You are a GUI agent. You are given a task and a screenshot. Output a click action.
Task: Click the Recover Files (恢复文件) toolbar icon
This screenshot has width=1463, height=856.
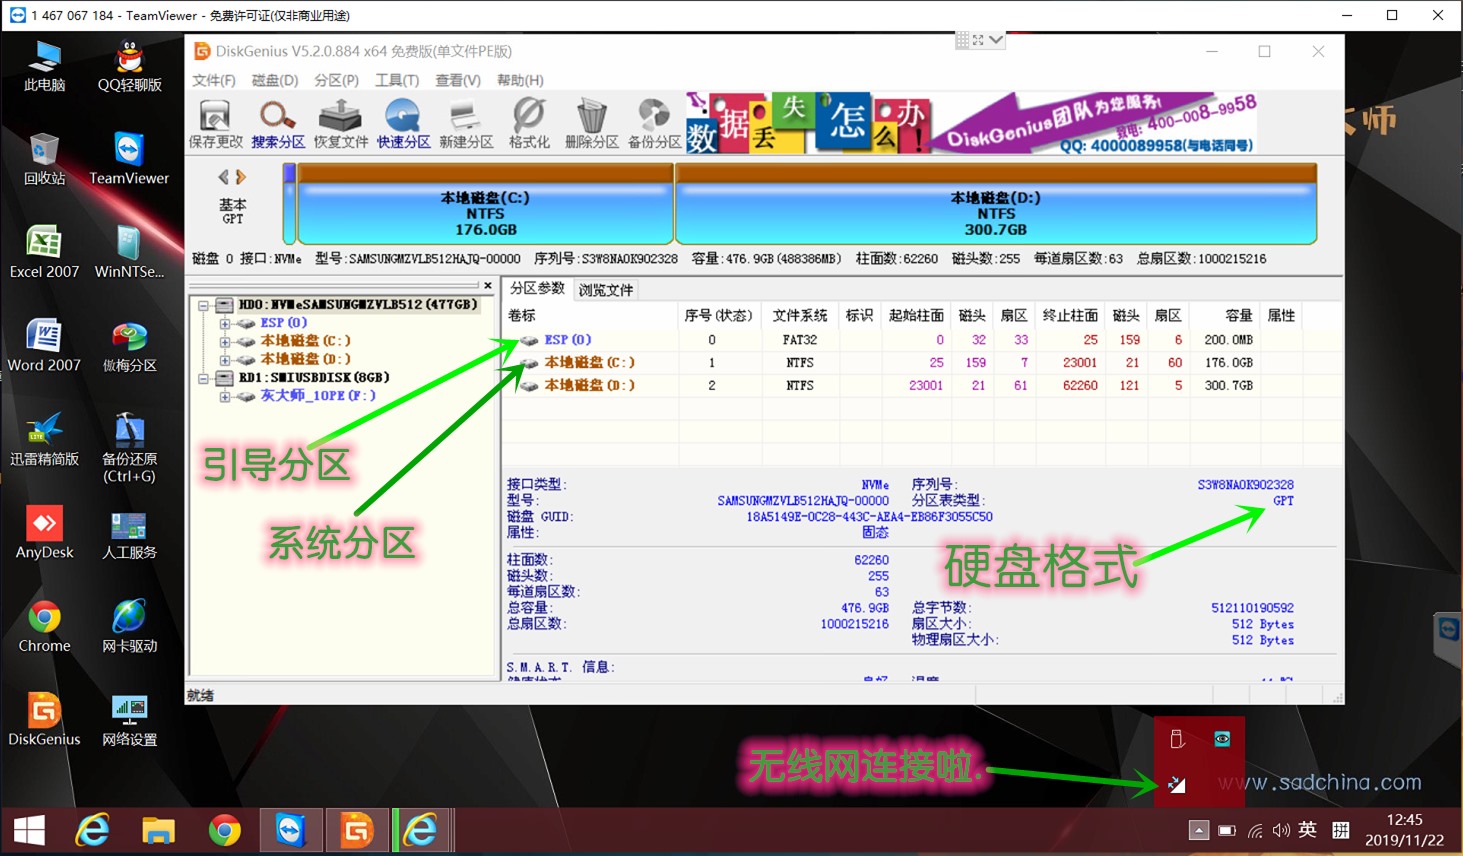[341, 124]
